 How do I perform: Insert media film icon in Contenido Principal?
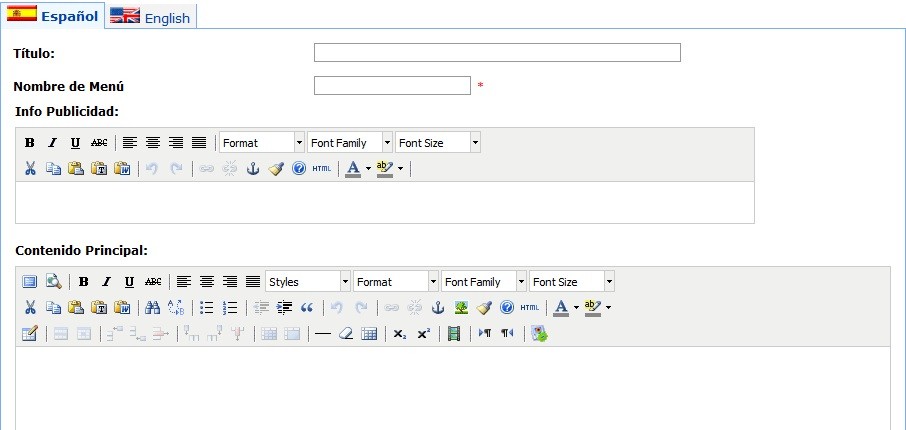click(x=454, y=334)
